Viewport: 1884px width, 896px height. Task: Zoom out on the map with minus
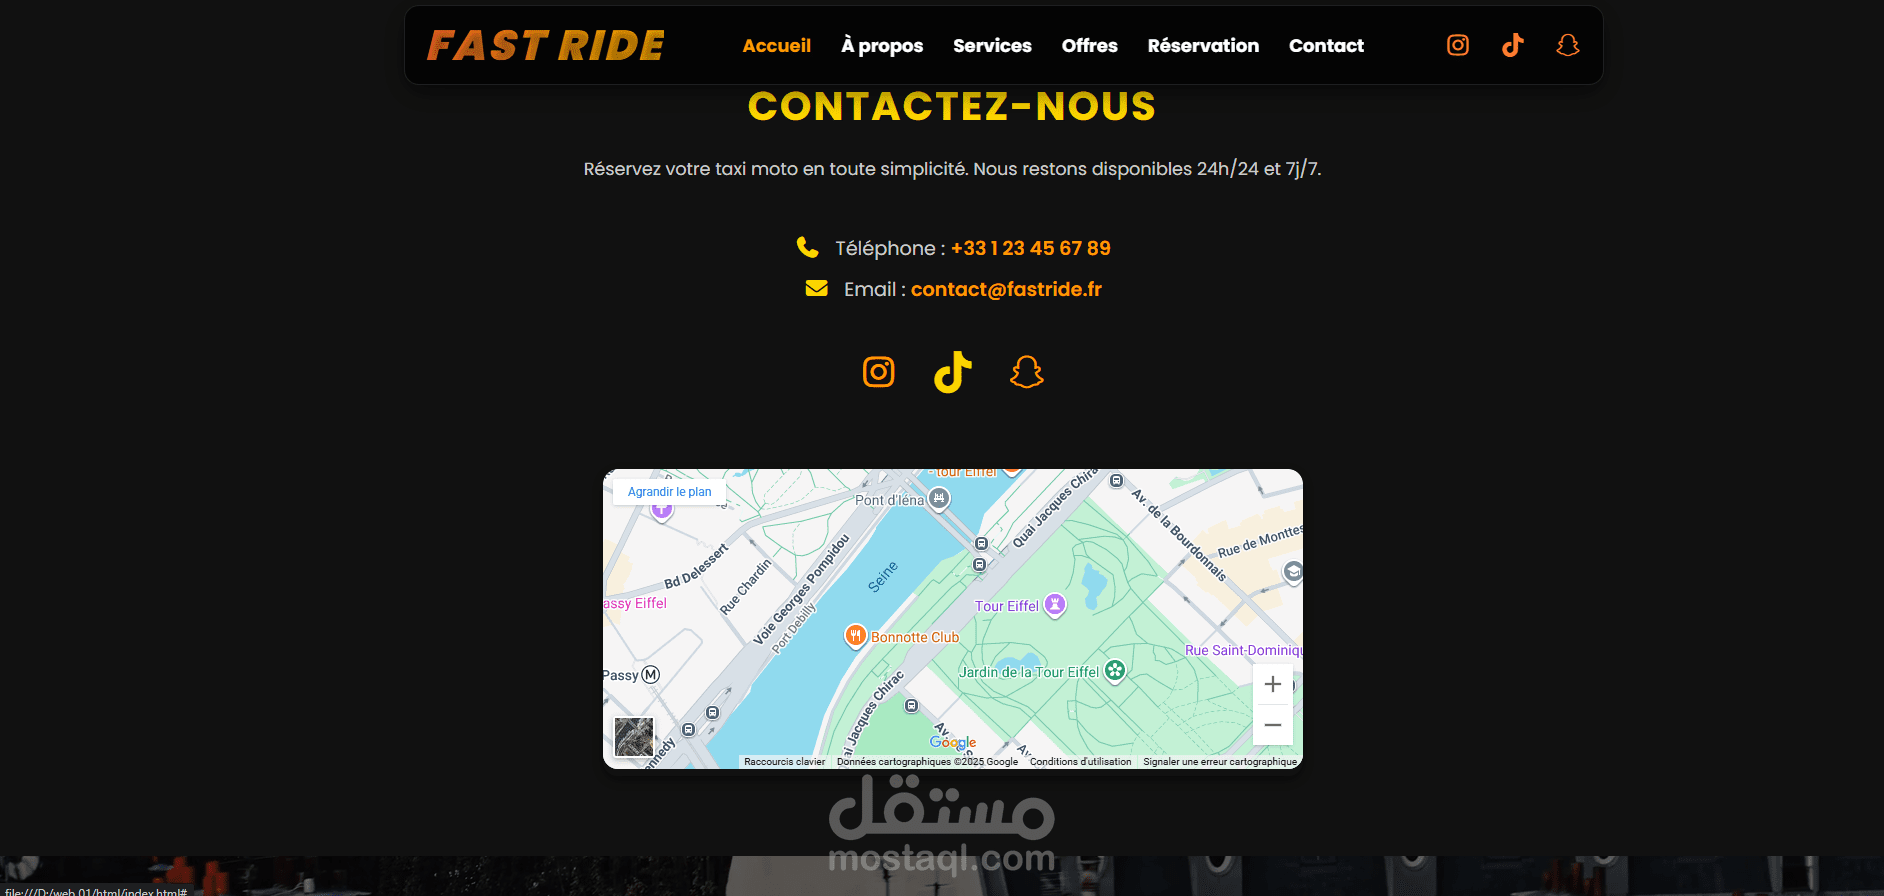(1273, 725)
